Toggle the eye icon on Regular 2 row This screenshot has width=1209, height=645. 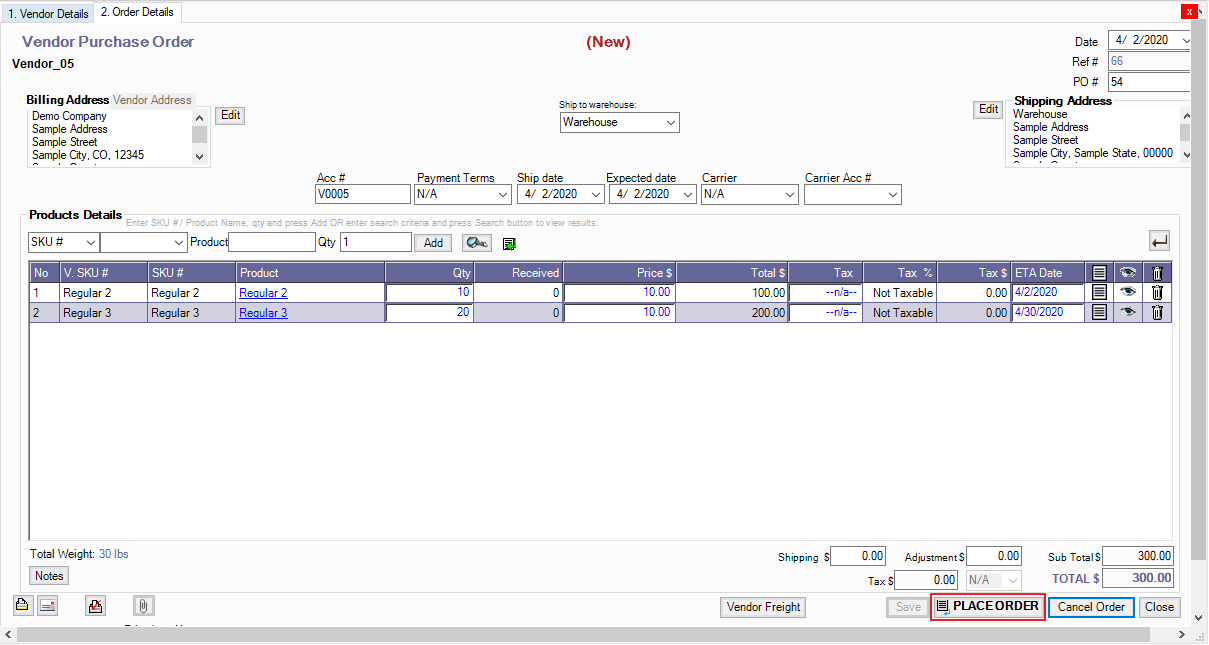point(1128,293)
